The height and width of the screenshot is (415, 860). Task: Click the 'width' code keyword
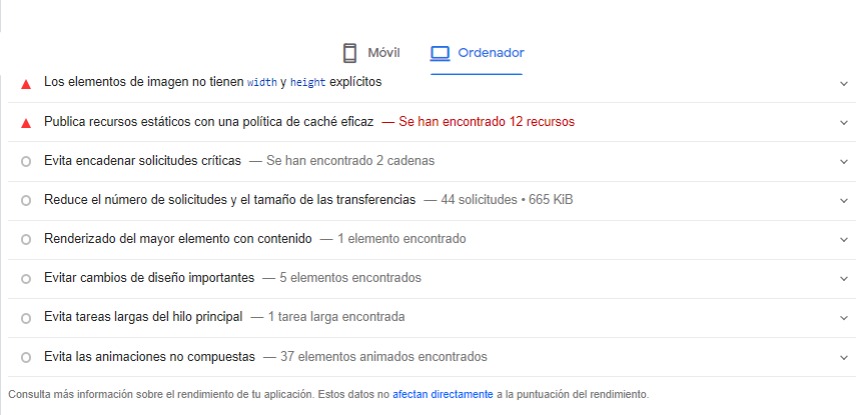click(262, 83)
